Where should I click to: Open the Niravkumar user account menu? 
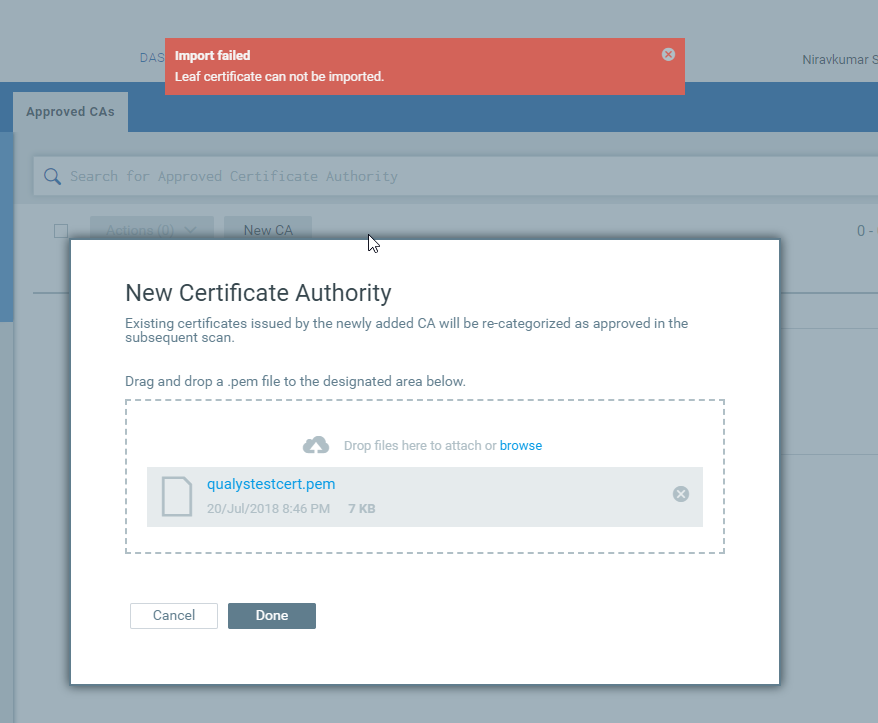[838, 60]
